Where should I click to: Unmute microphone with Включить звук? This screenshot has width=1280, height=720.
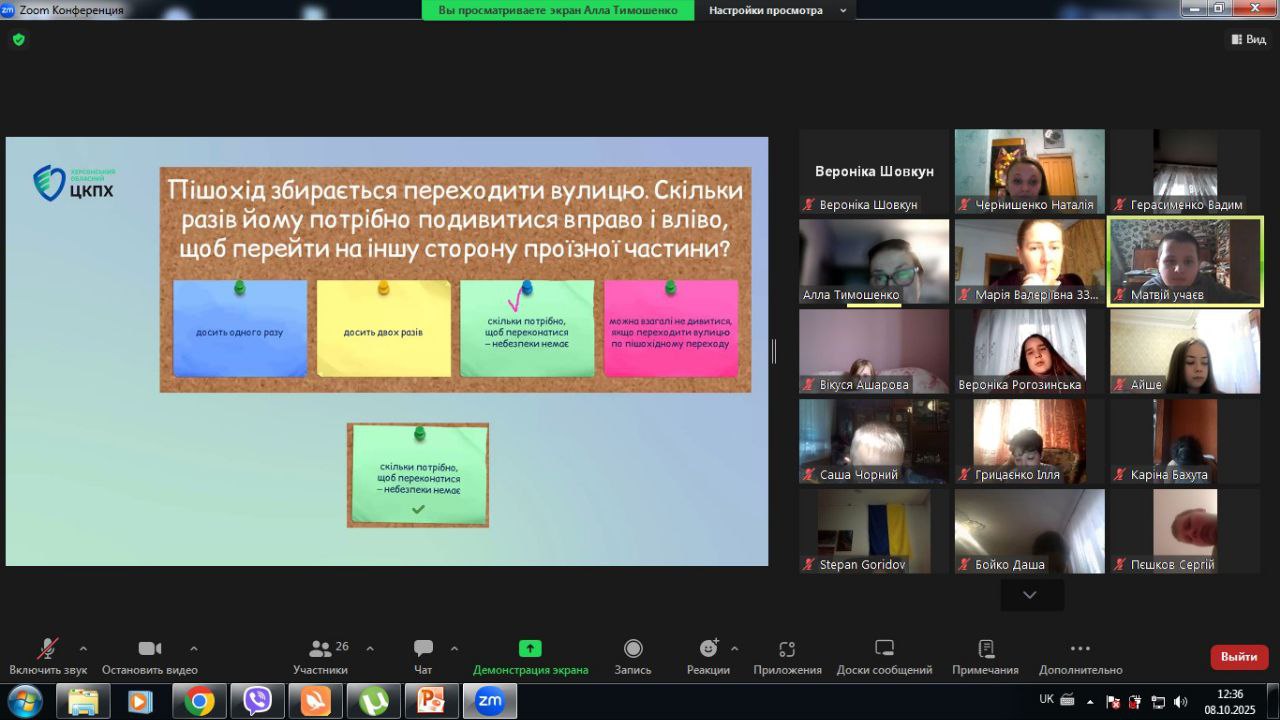click(47, 649)
